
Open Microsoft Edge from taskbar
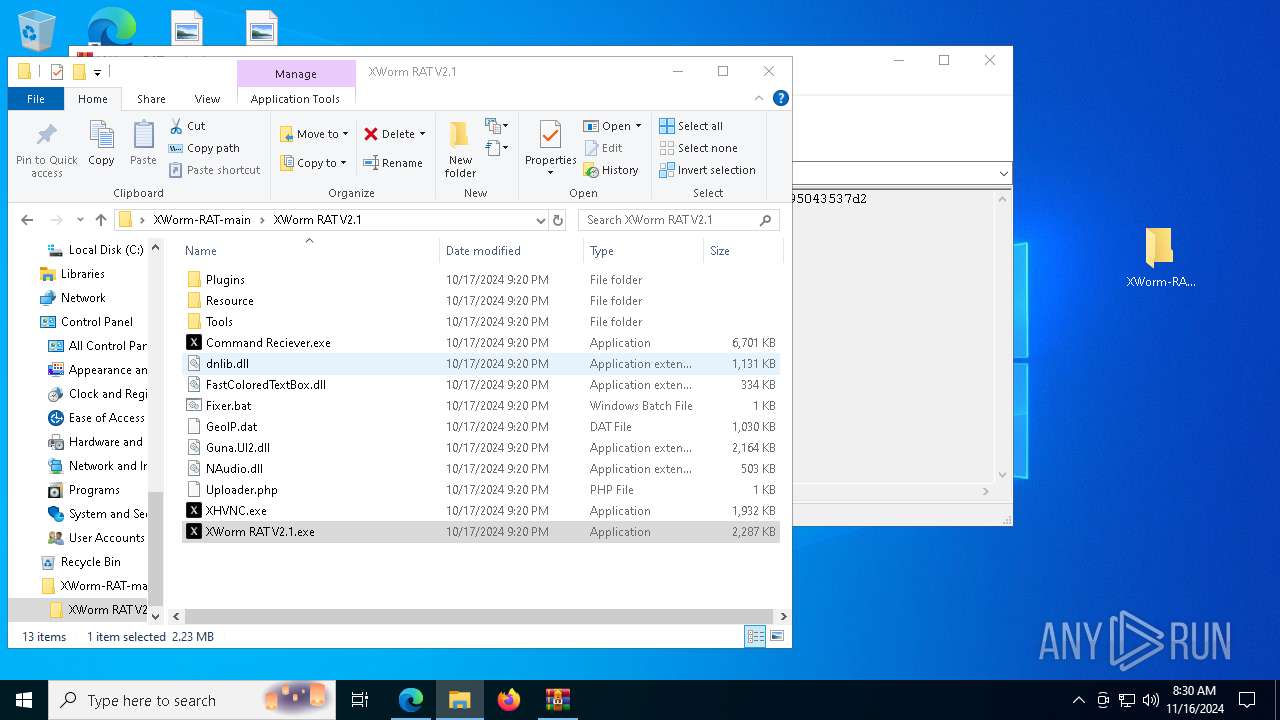pyautogui.click(x=411, y=700)
